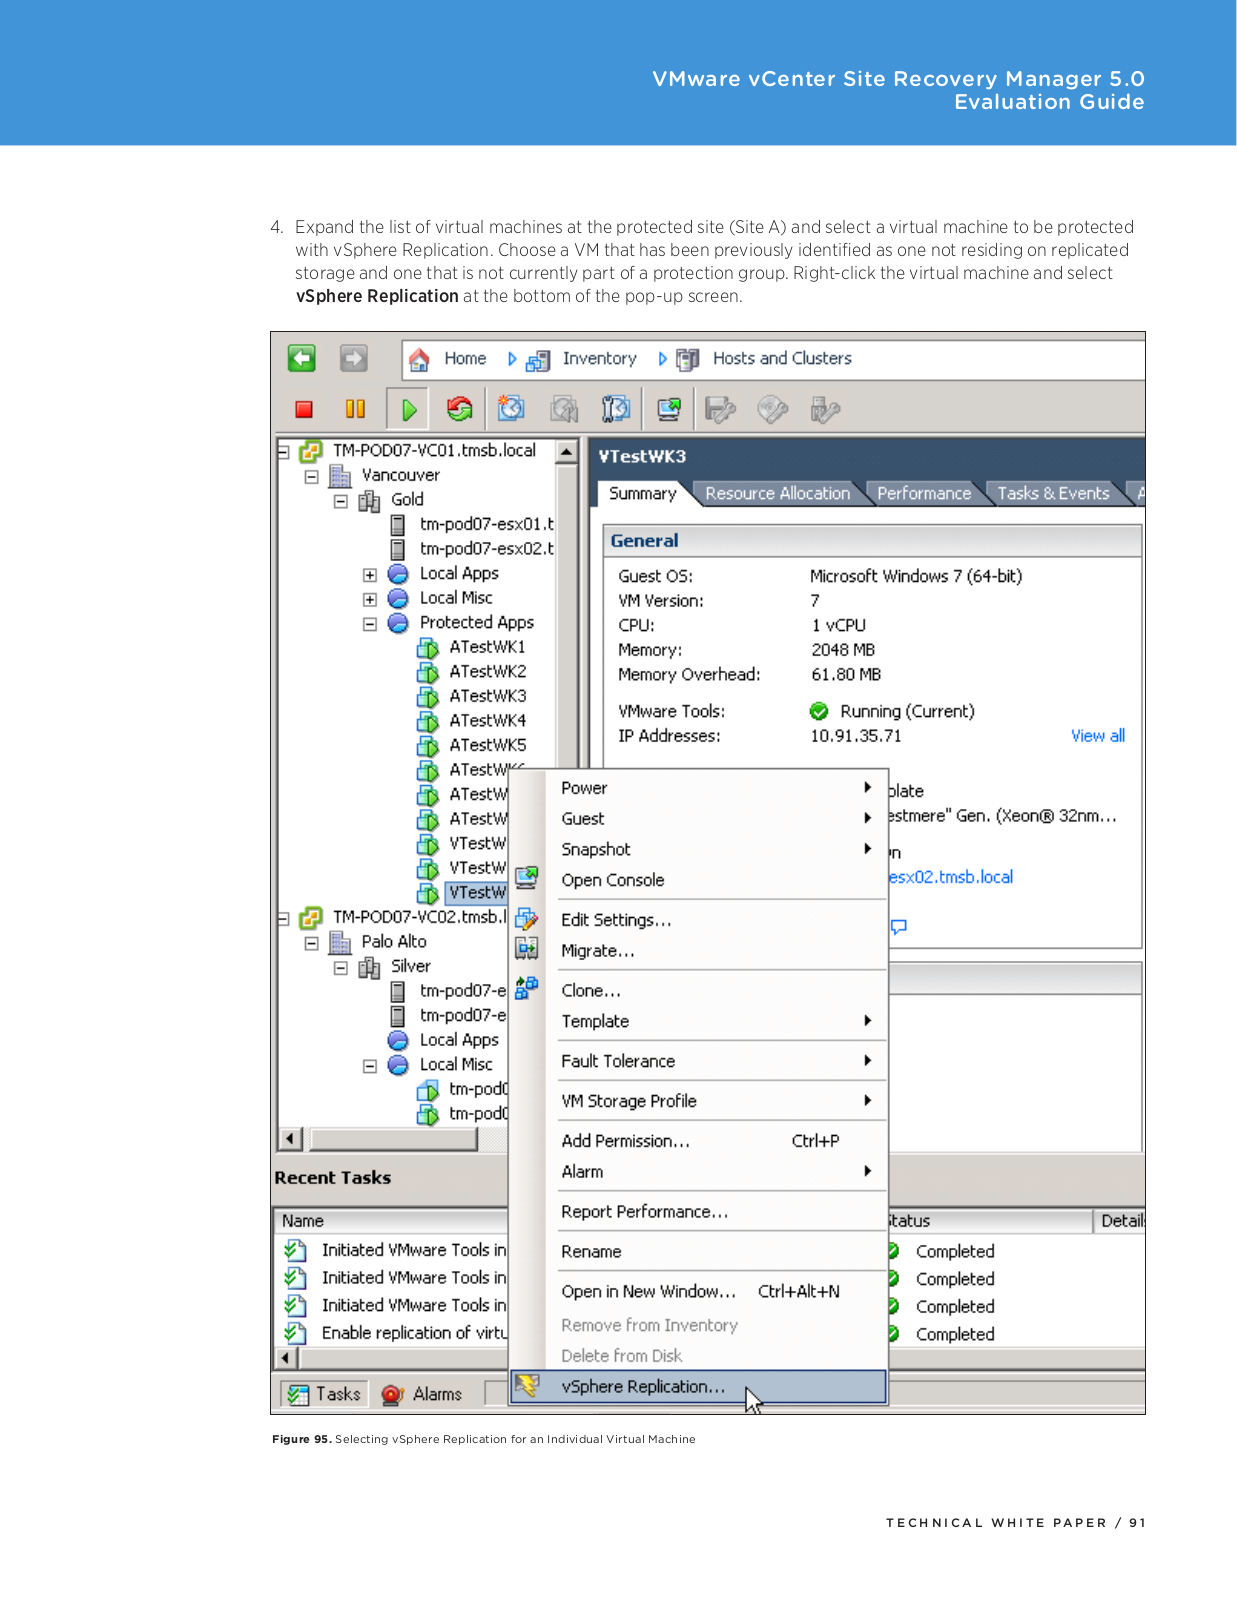Click Inventory in the navigation bar
The width and height of the screenshot is (1237, 1600).
pyautogui.click(x=599, y=359)
